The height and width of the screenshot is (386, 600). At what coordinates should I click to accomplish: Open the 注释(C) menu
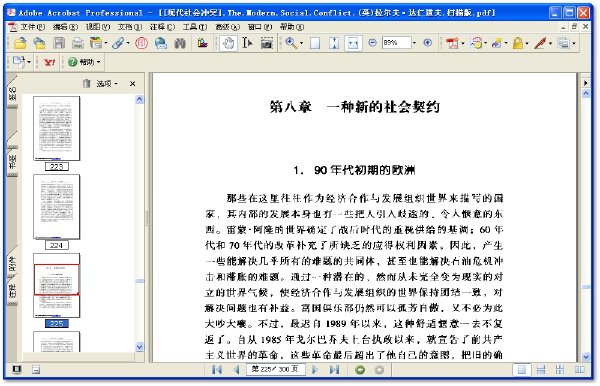click(162, 27)
